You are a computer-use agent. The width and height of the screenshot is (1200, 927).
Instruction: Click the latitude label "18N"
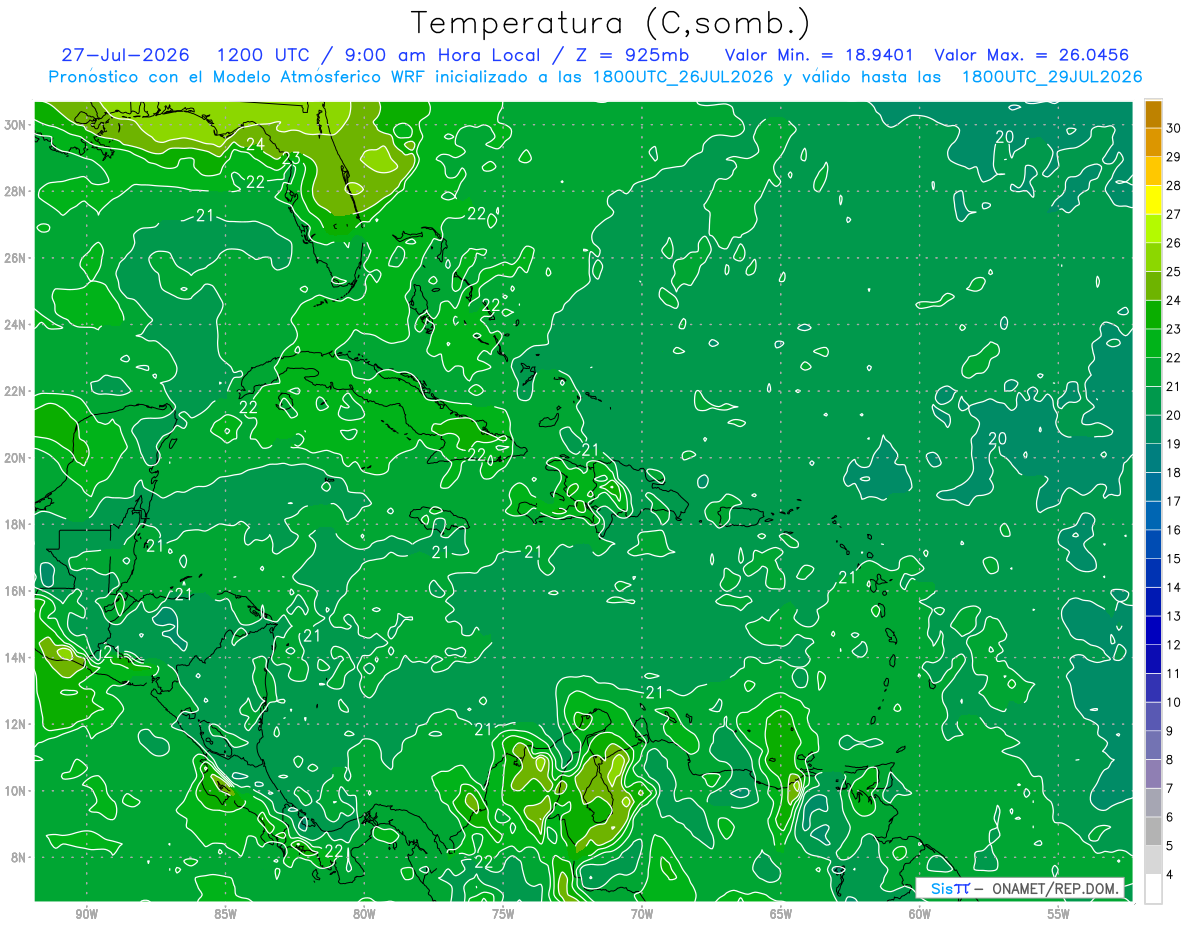click(17, 524)
